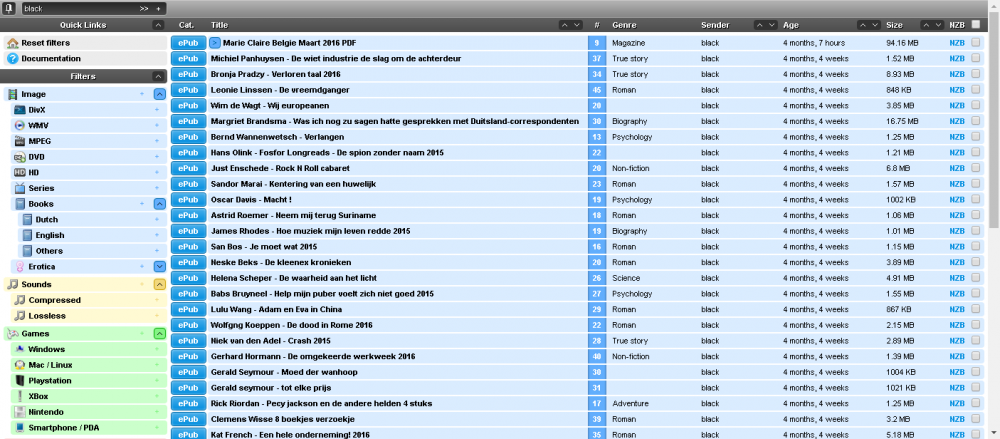Click the DVD filter icon
This screenshot has width=1000, height=439.
(x=20, y=157)
